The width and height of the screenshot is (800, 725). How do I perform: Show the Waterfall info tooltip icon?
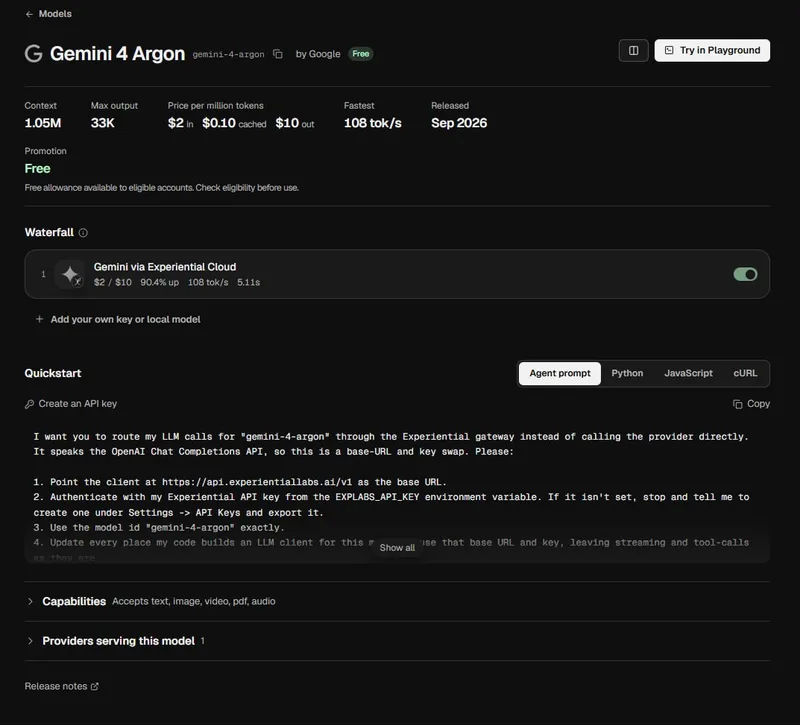point(83,233)
